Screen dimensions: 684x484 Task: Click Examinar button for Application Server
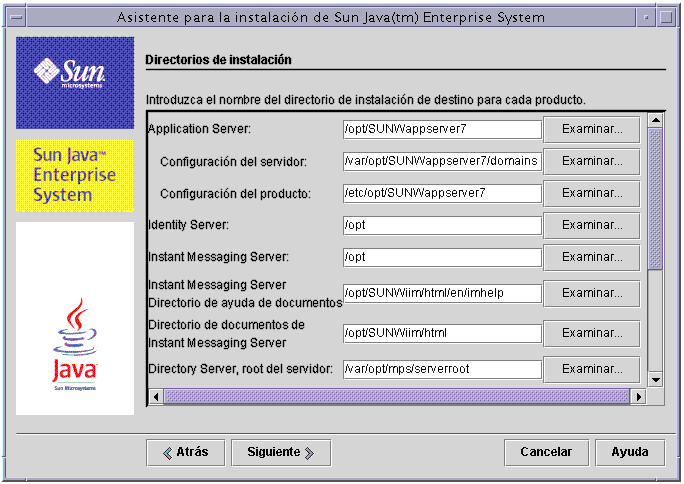pyautogui.click(x=592, y=130)
